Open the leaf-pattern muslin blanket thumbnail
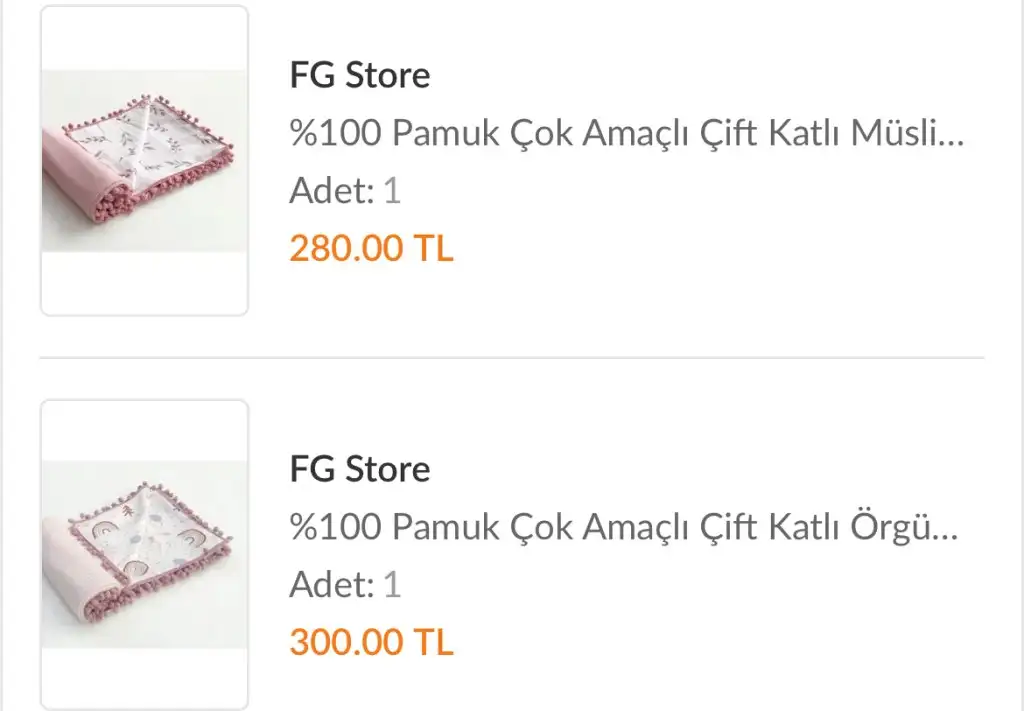 click(x=144, y=161)
